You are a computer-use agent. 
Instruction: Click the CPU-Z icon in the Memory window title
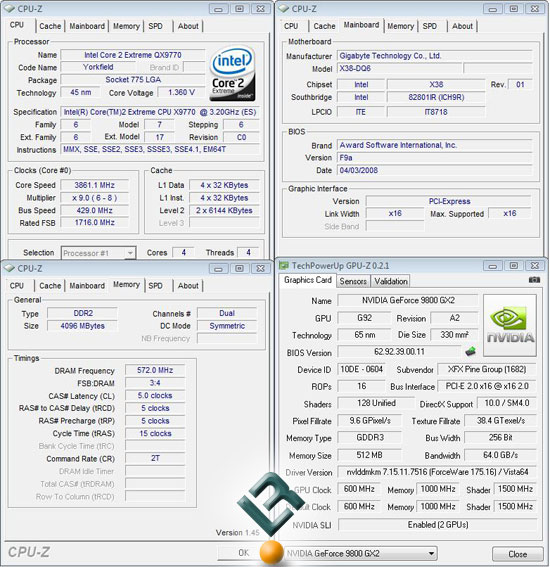(9, 268)
